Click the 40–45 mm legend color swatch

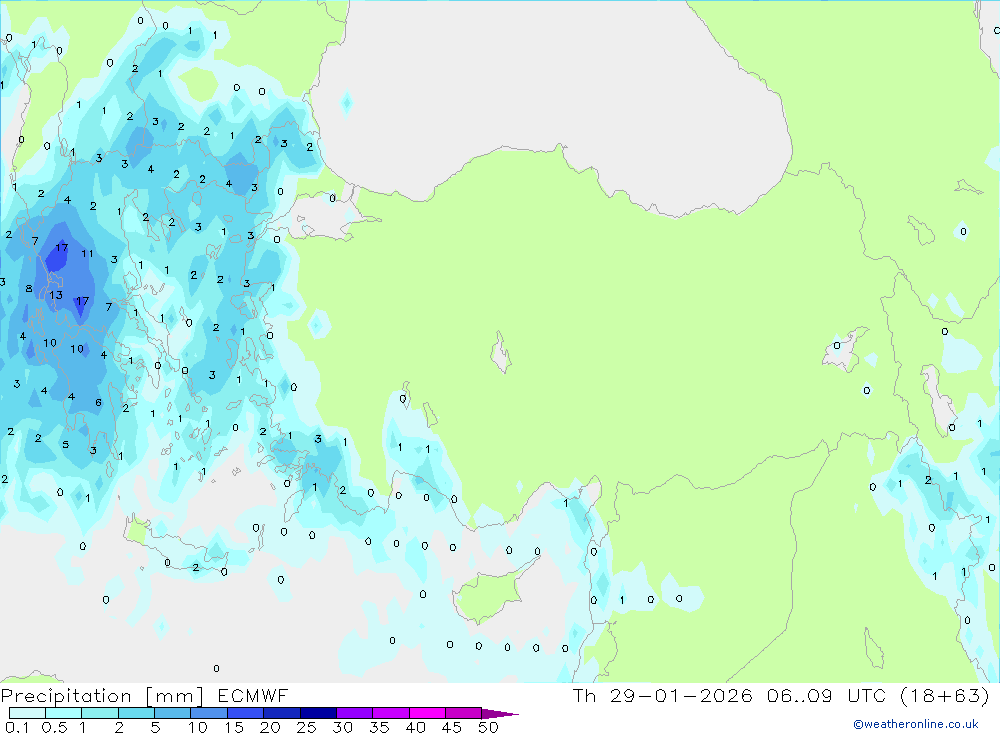[427, 713]
